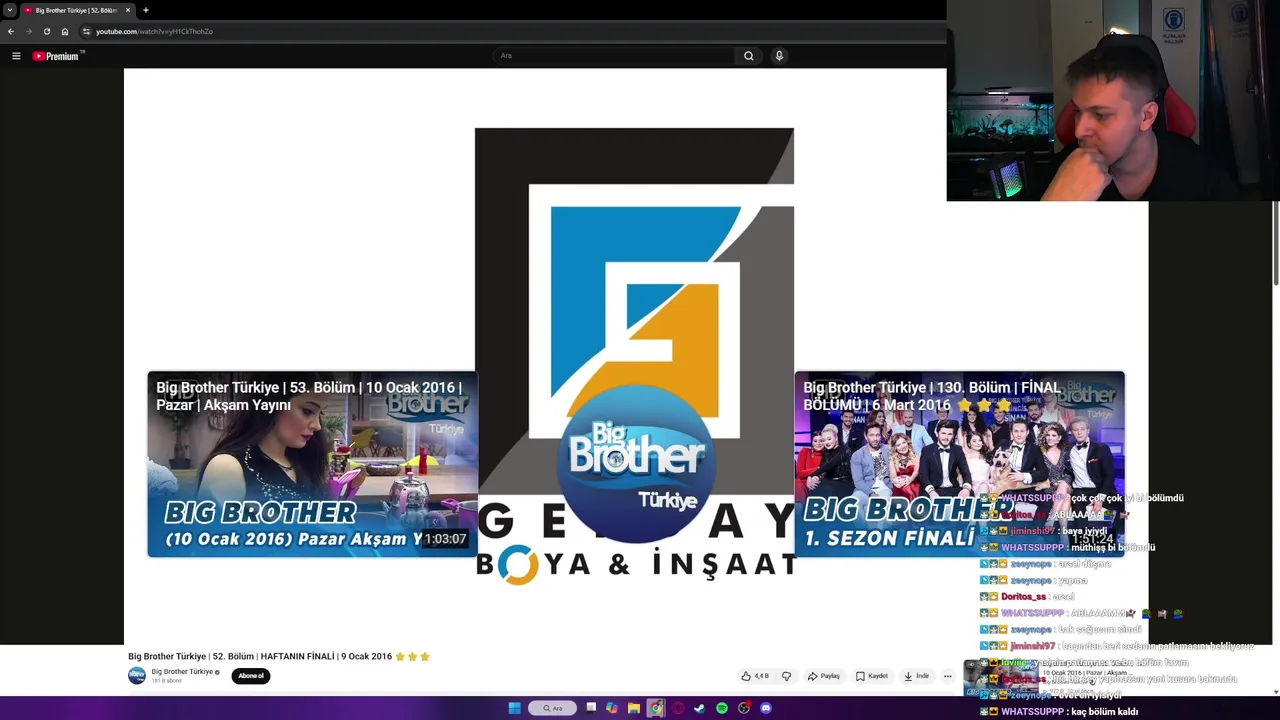Image resolution: width=1280 pixels, height=720 pixels.
Task: Click the taskbar Ara search box
Action: coord(552,708)
